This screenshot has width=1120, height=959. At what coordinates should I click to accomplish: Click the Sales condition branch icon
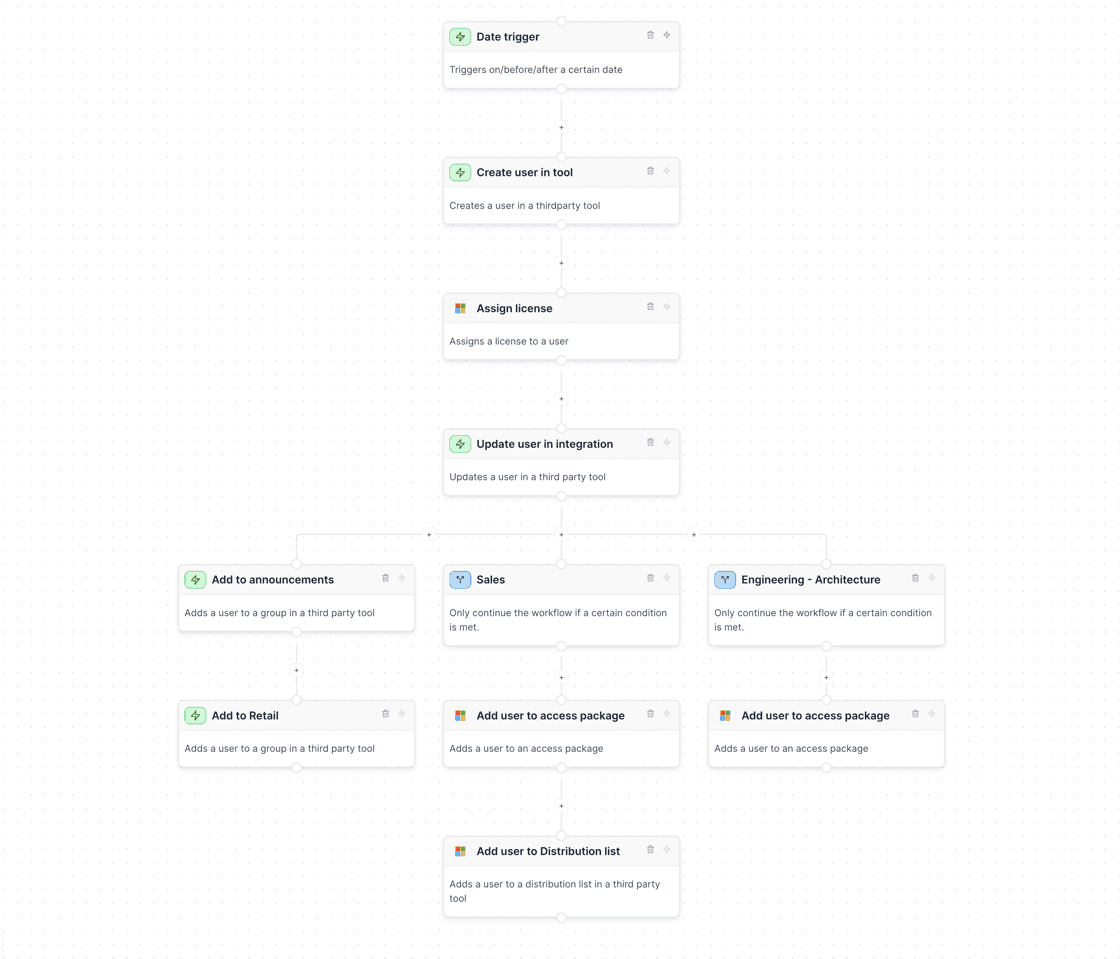[x=460, y=579]
